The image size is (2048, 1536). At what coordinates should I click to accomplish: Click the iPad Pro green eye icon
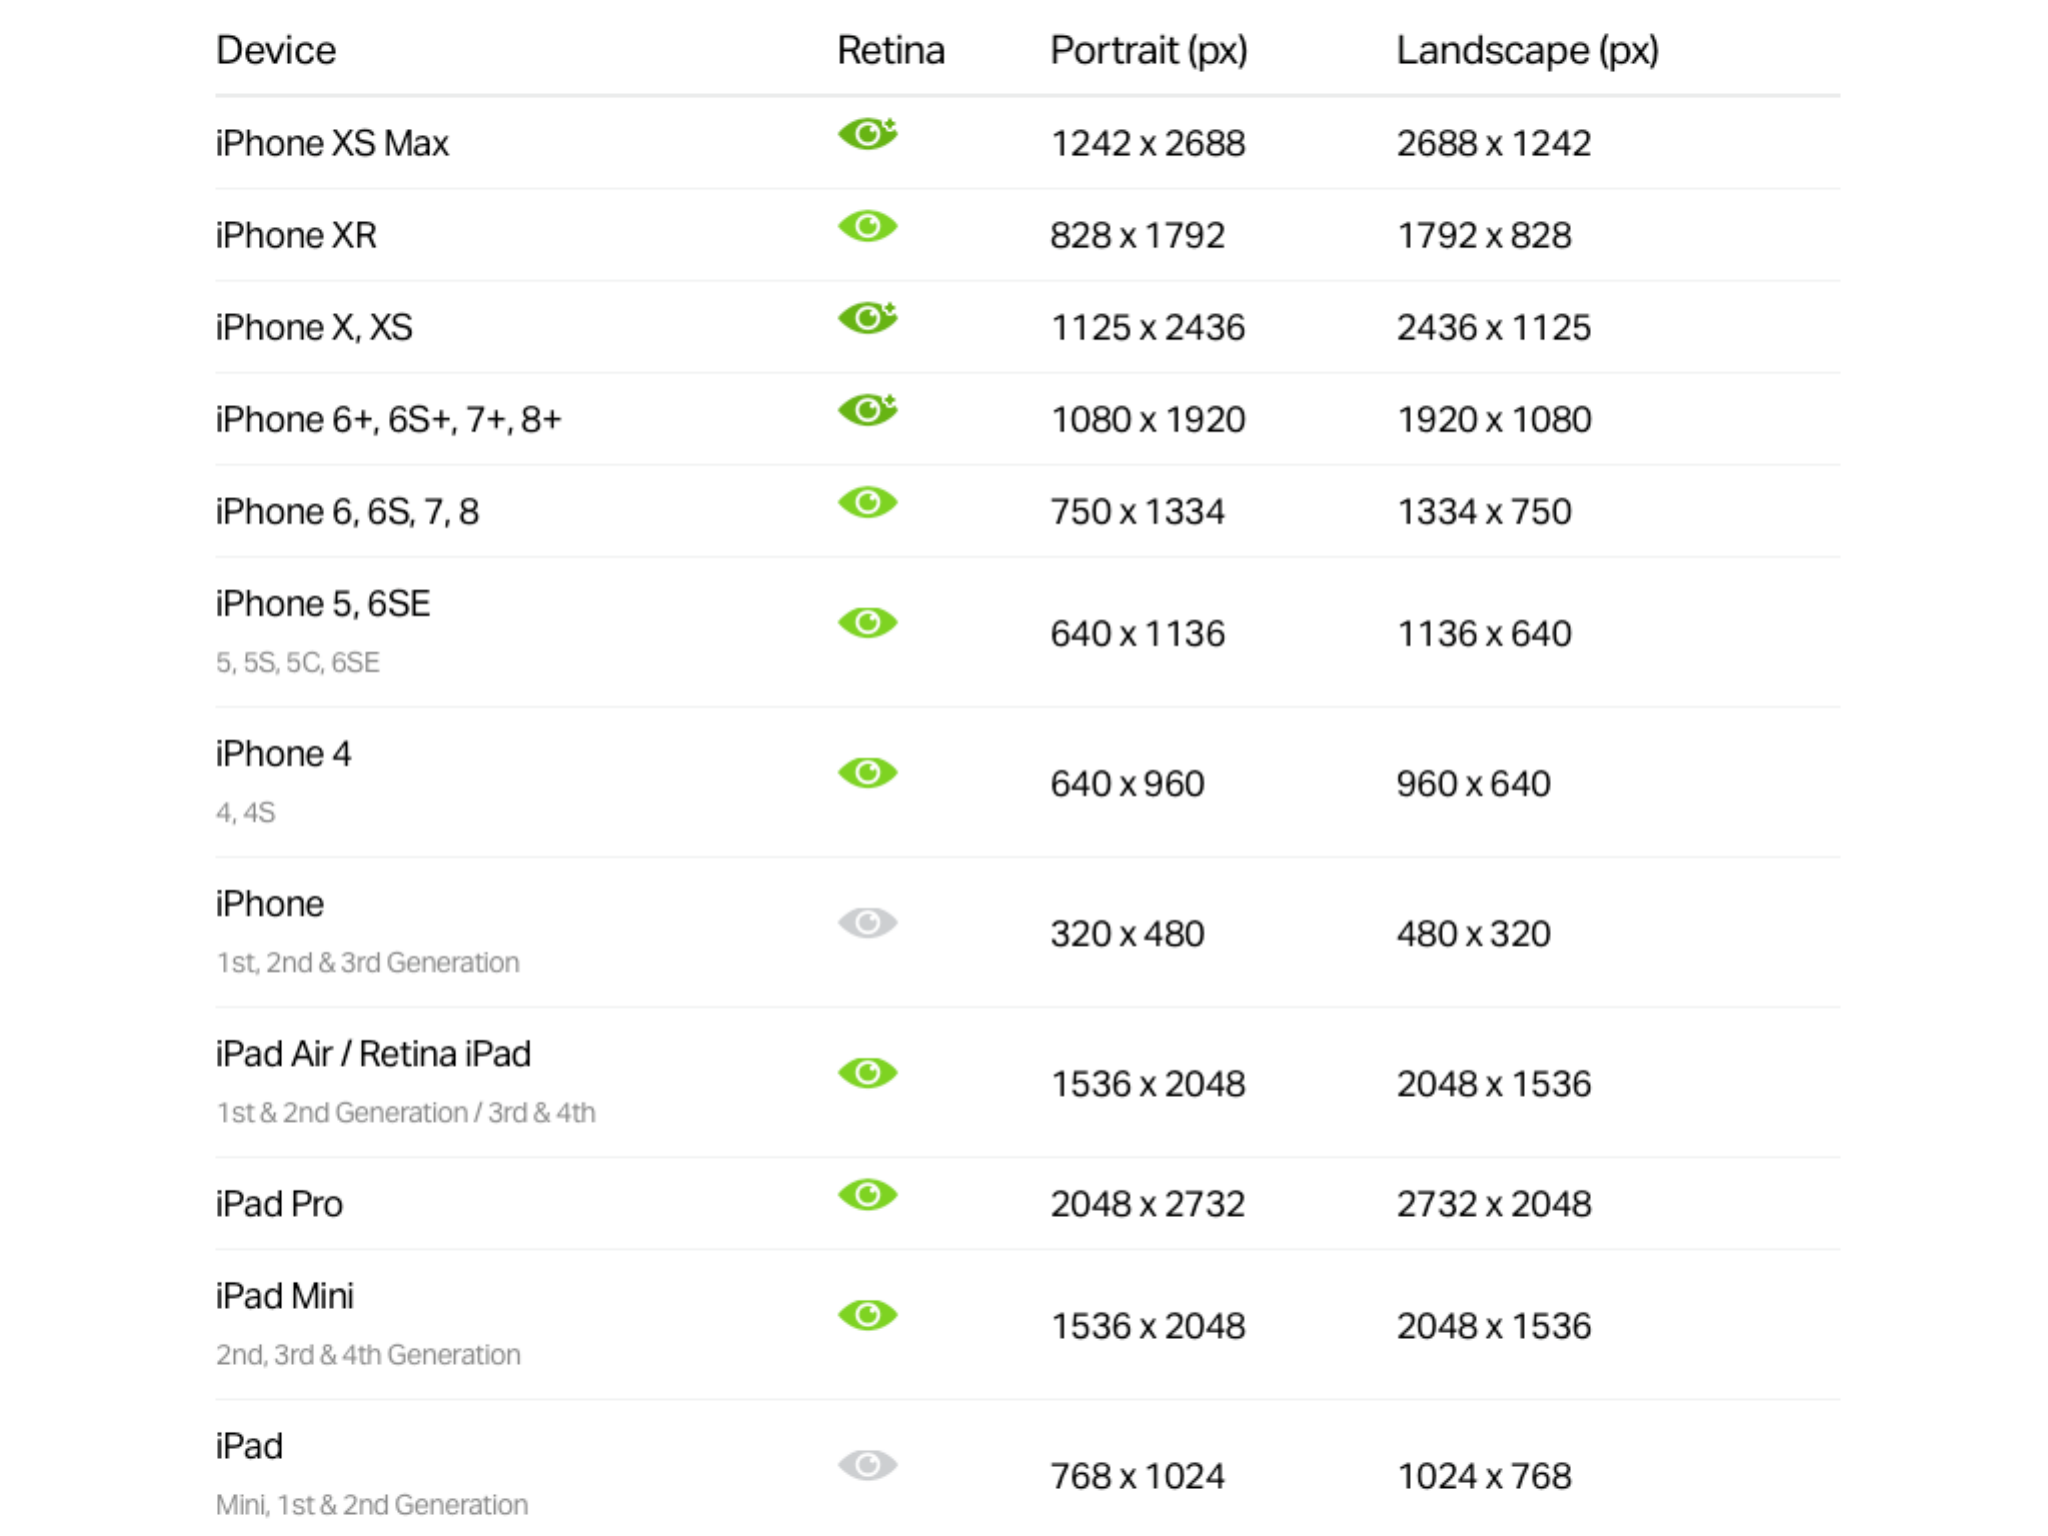click(867, 1195)
